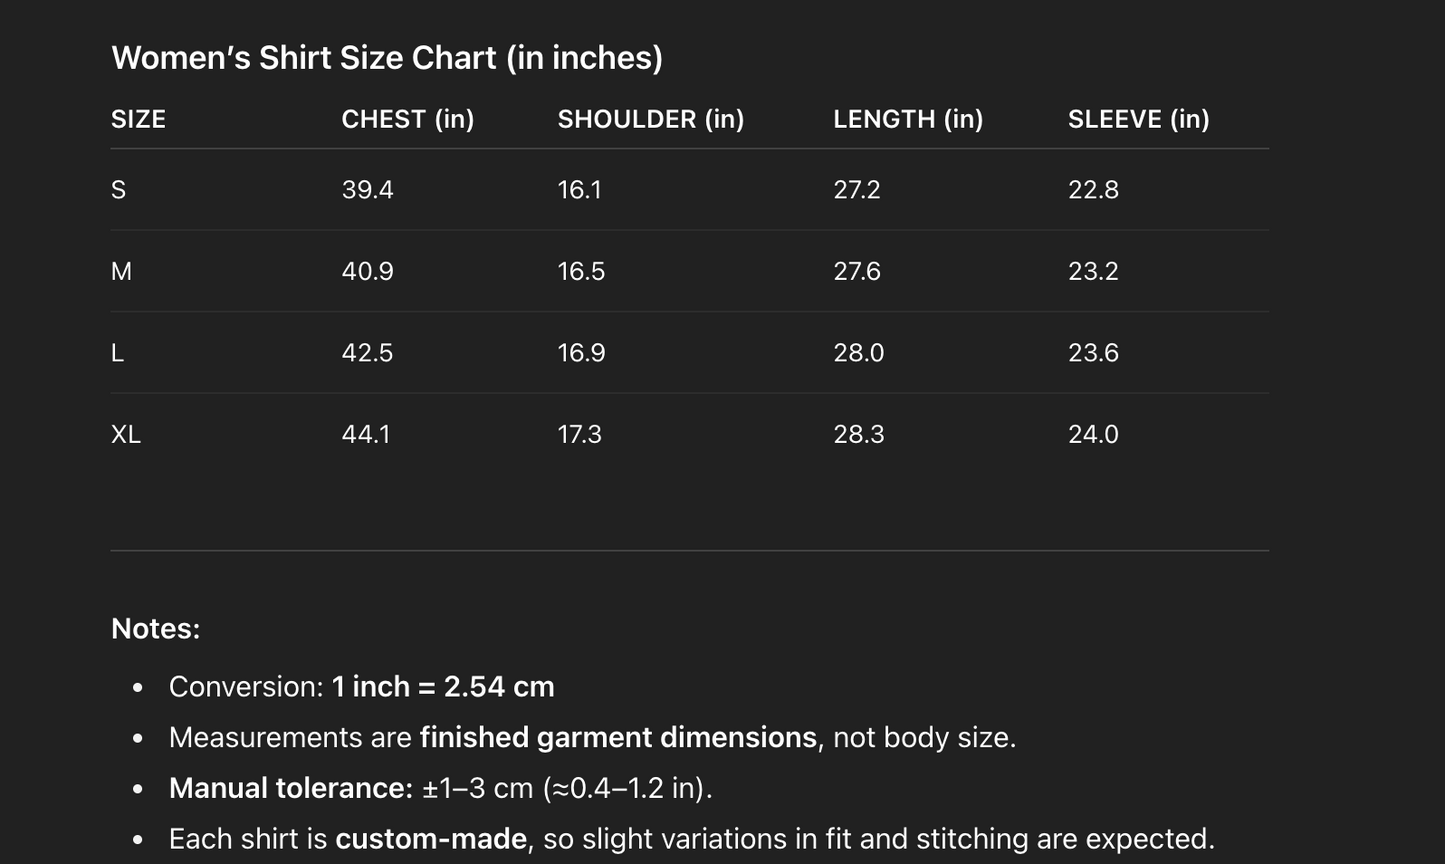Click the Women's Shirt Size Chart heading
The width and height of the screenshot is (1445, 864).
point(386,58)
